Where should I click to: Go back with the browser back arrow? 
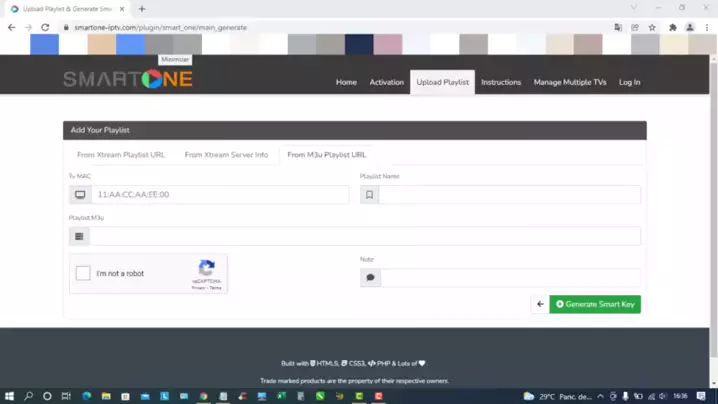11,27
